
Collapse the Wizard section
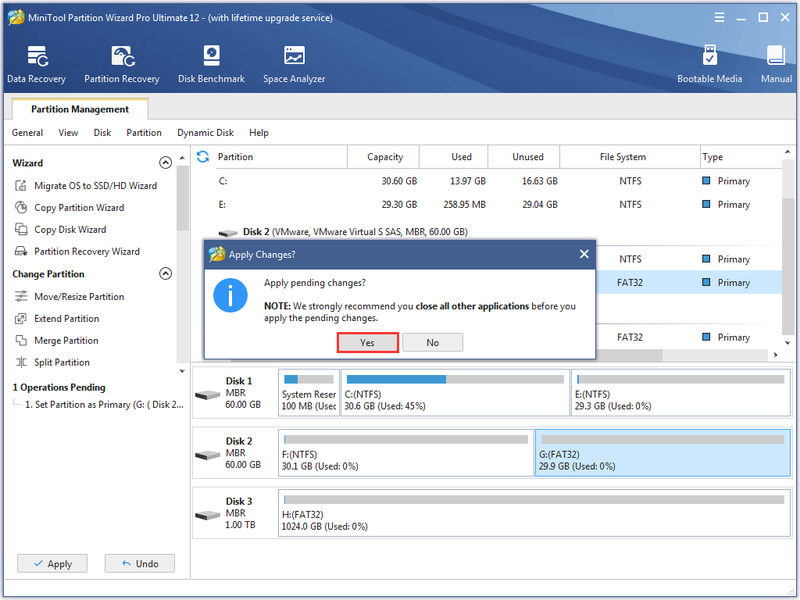tap(165, 163)
